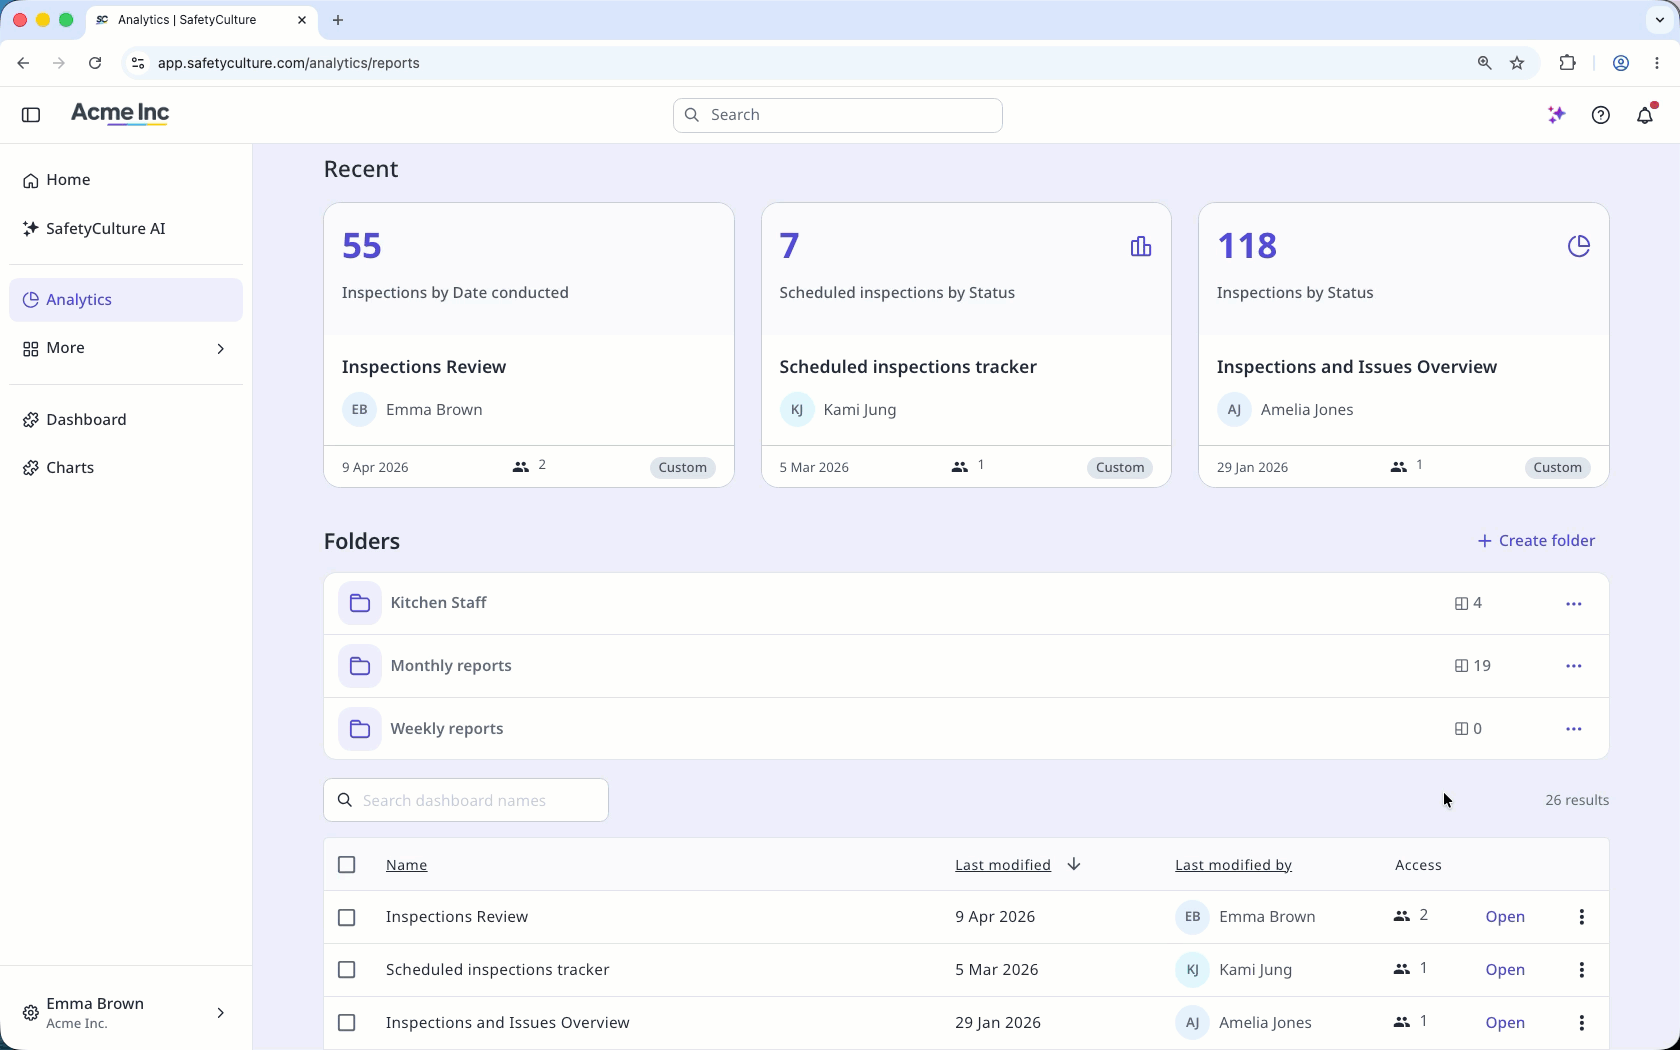
Task: Open the Inspections Review dashboard via Open link
Action: click(x=1505, y=917)
